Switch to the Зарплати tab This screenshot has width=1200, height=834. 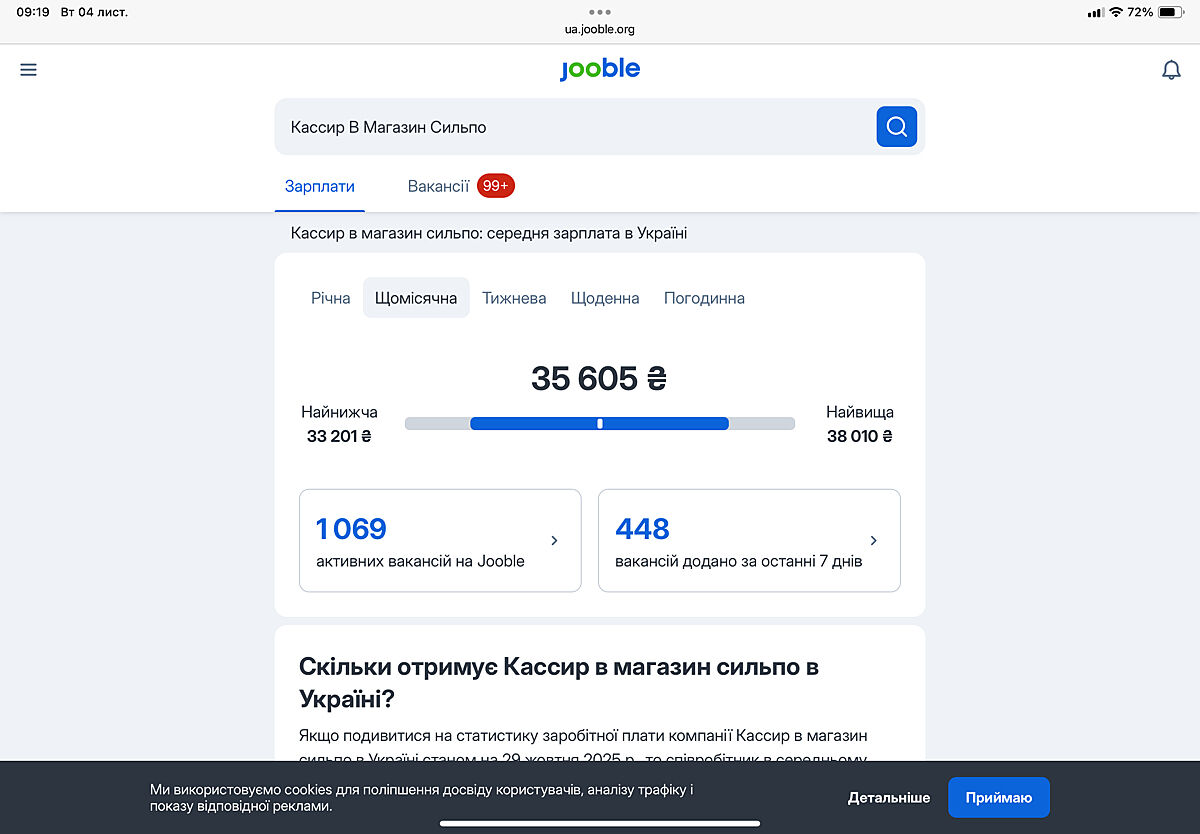click(x=319, y=186)
